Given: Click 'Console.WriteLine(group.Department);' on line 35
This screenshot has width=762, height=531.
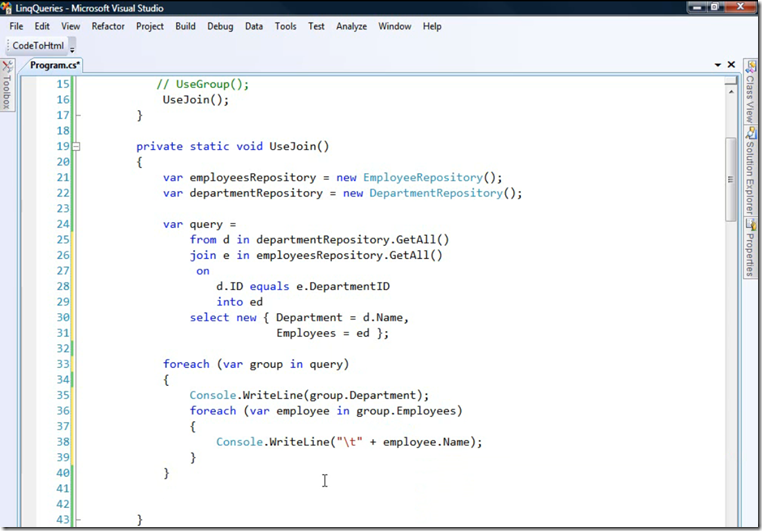Looking at the screenshot, I should tap(309, 395).
